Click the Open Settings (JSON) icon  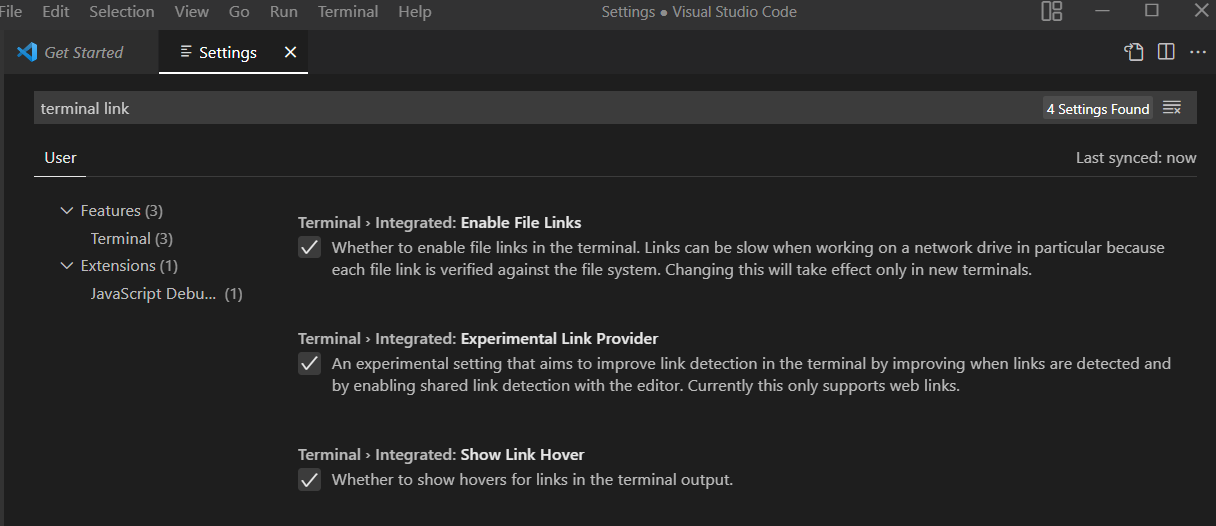tap(1134, 52)
